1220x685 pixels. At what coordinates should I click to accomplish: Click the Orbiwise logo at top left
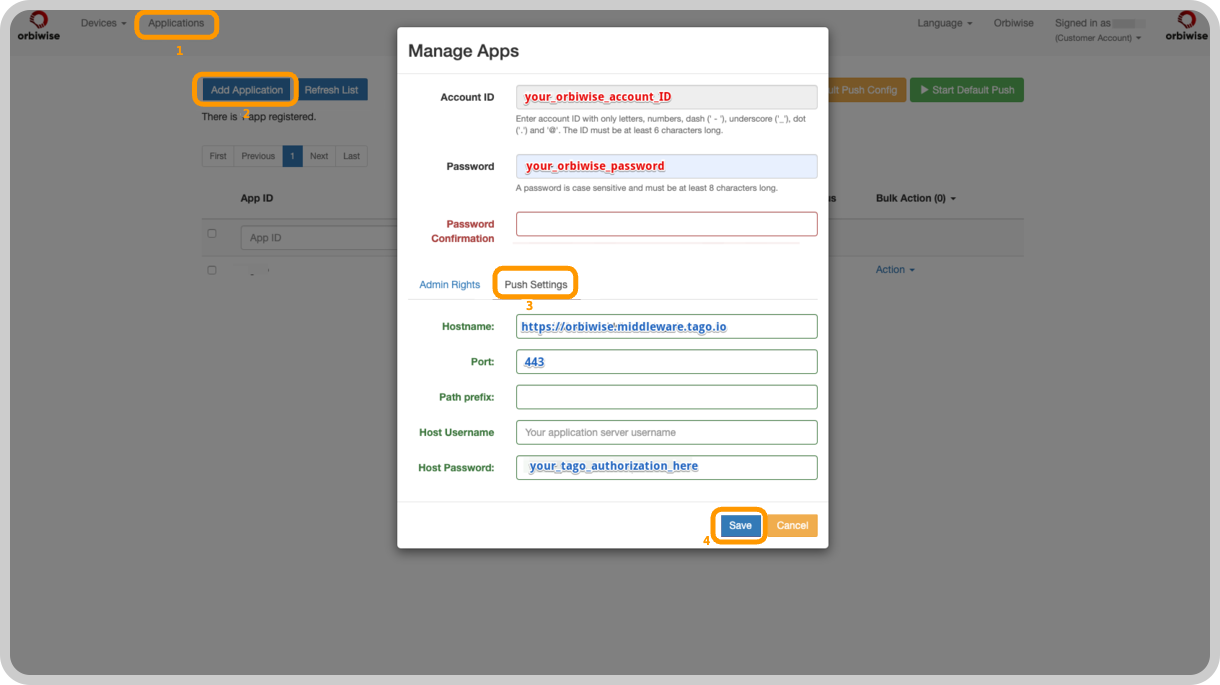[x=38, y=26]
